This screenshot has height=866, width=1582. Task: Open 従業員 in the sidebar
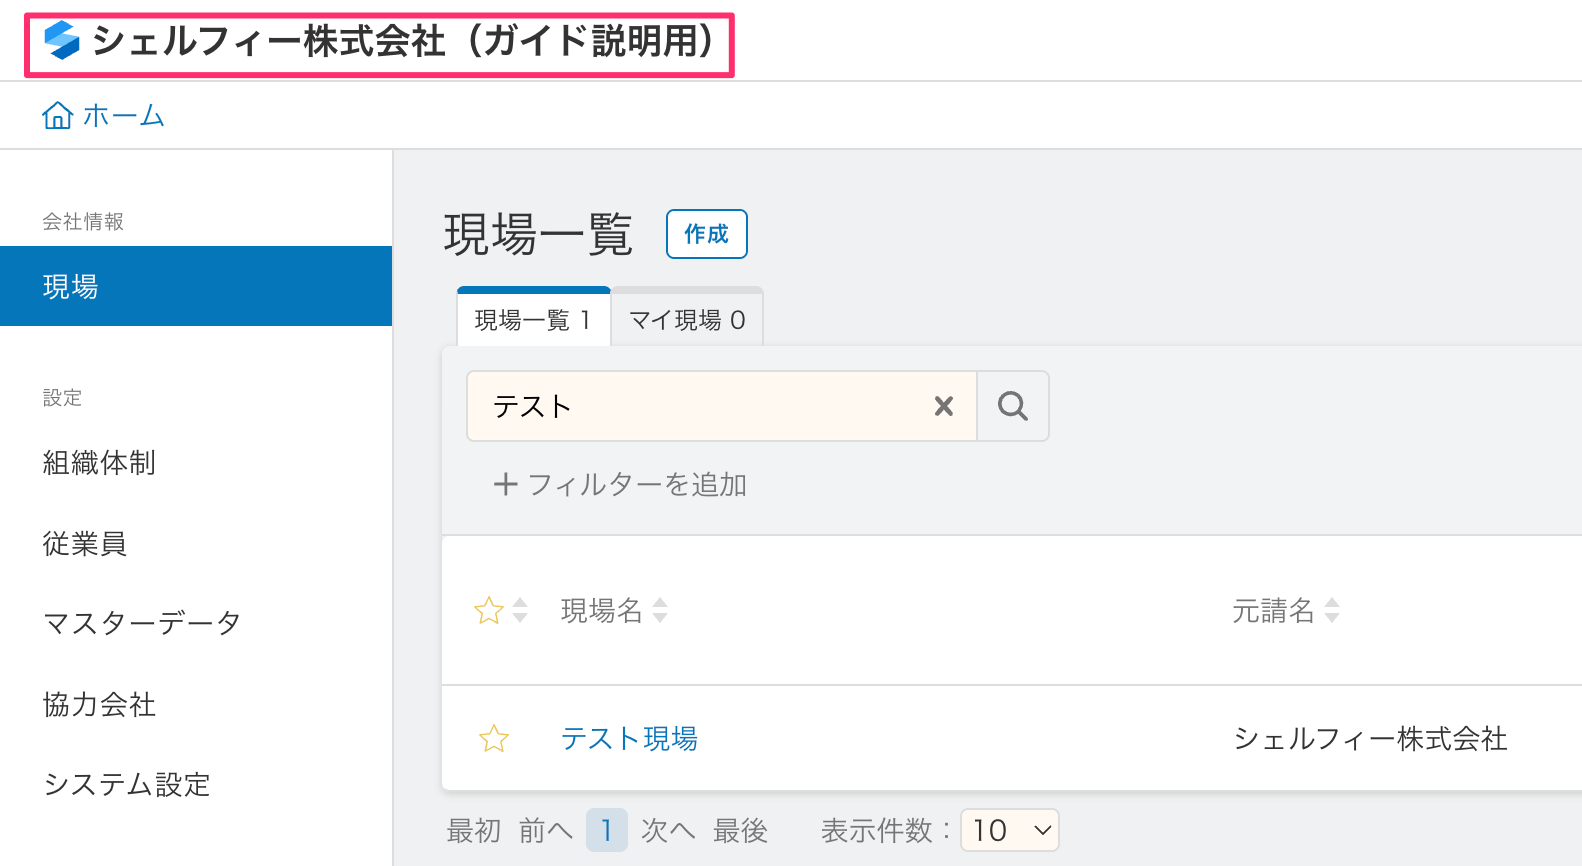(x=85, y=544)
